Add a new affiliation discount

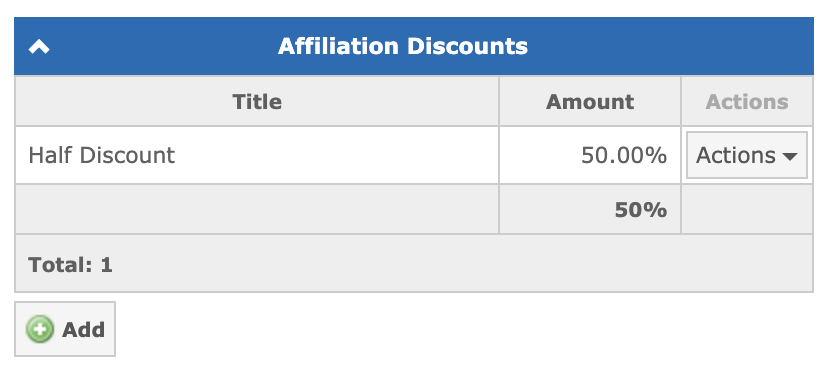[x=65, y=329]
